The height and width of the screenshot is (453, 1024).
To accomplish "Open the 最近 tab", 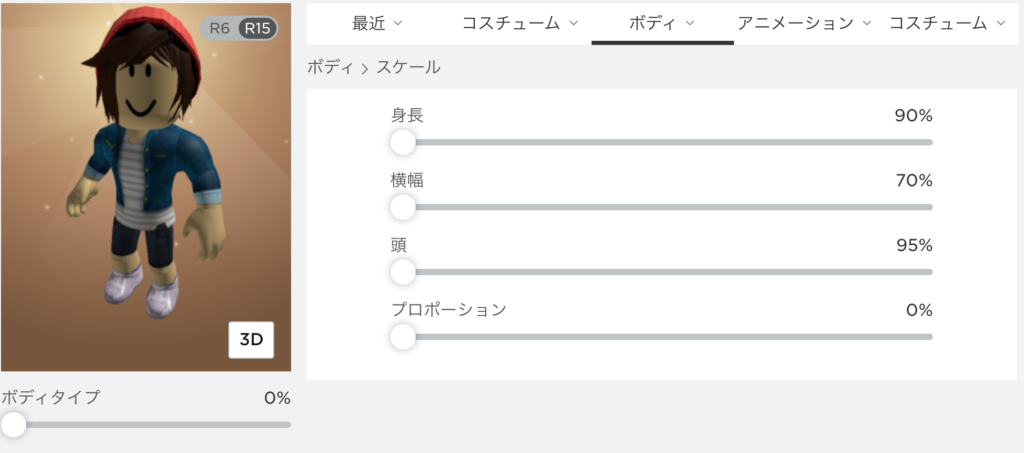I will 377,23.
